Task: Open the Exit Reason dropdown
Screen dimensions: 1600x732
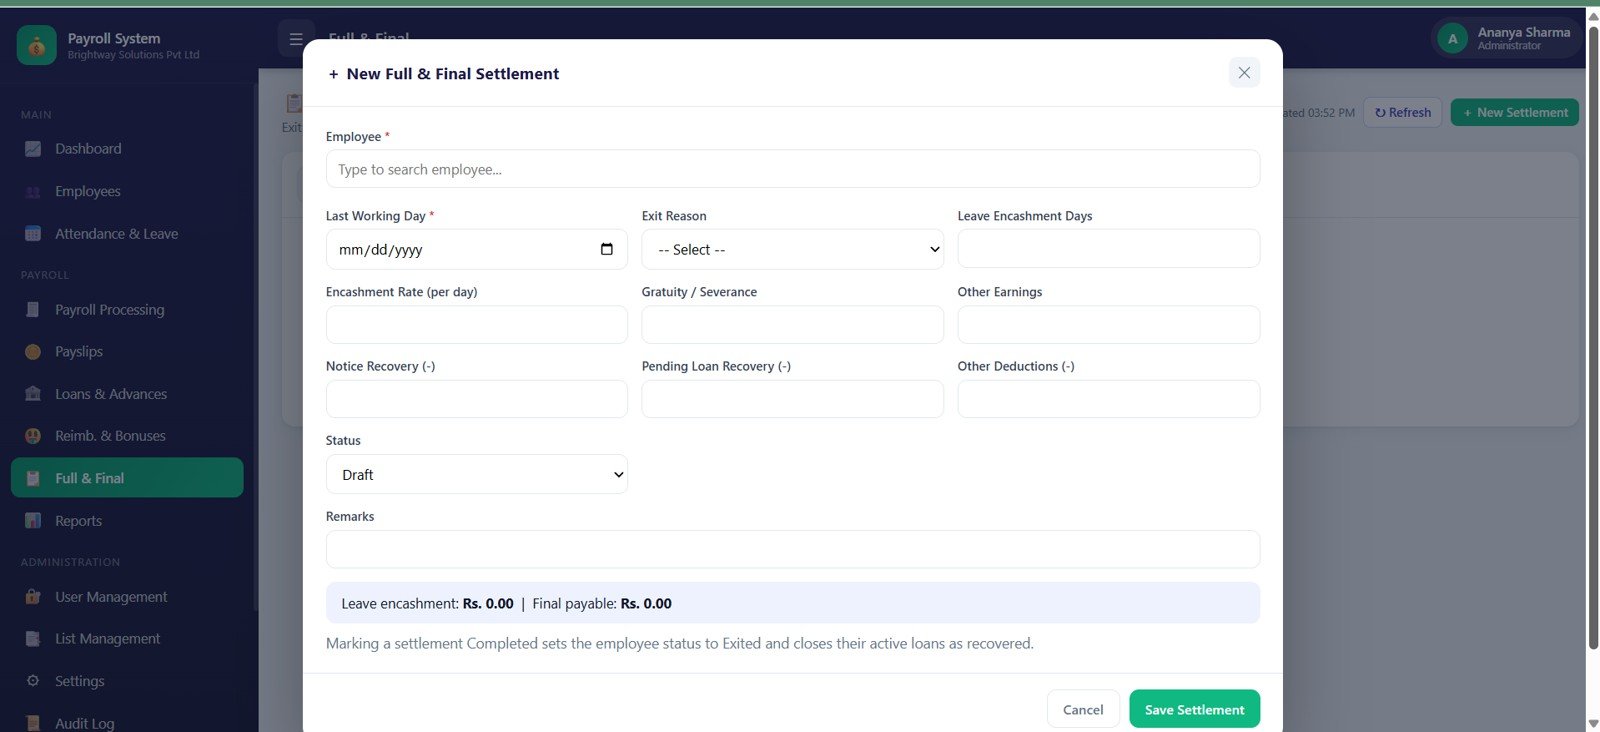Action: (x=792, y=249)
